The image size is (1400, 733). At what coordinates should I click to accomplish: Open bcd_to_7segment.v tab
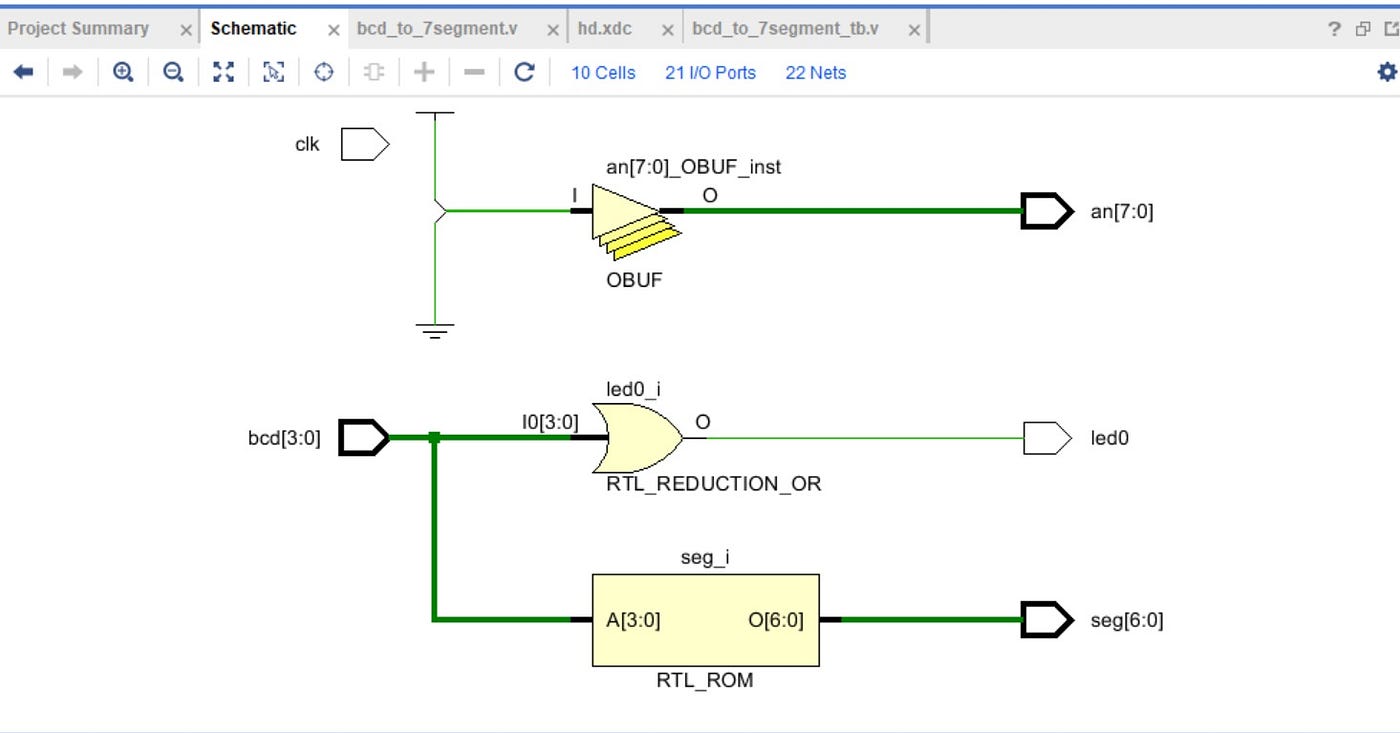click(x=437, y=28)
